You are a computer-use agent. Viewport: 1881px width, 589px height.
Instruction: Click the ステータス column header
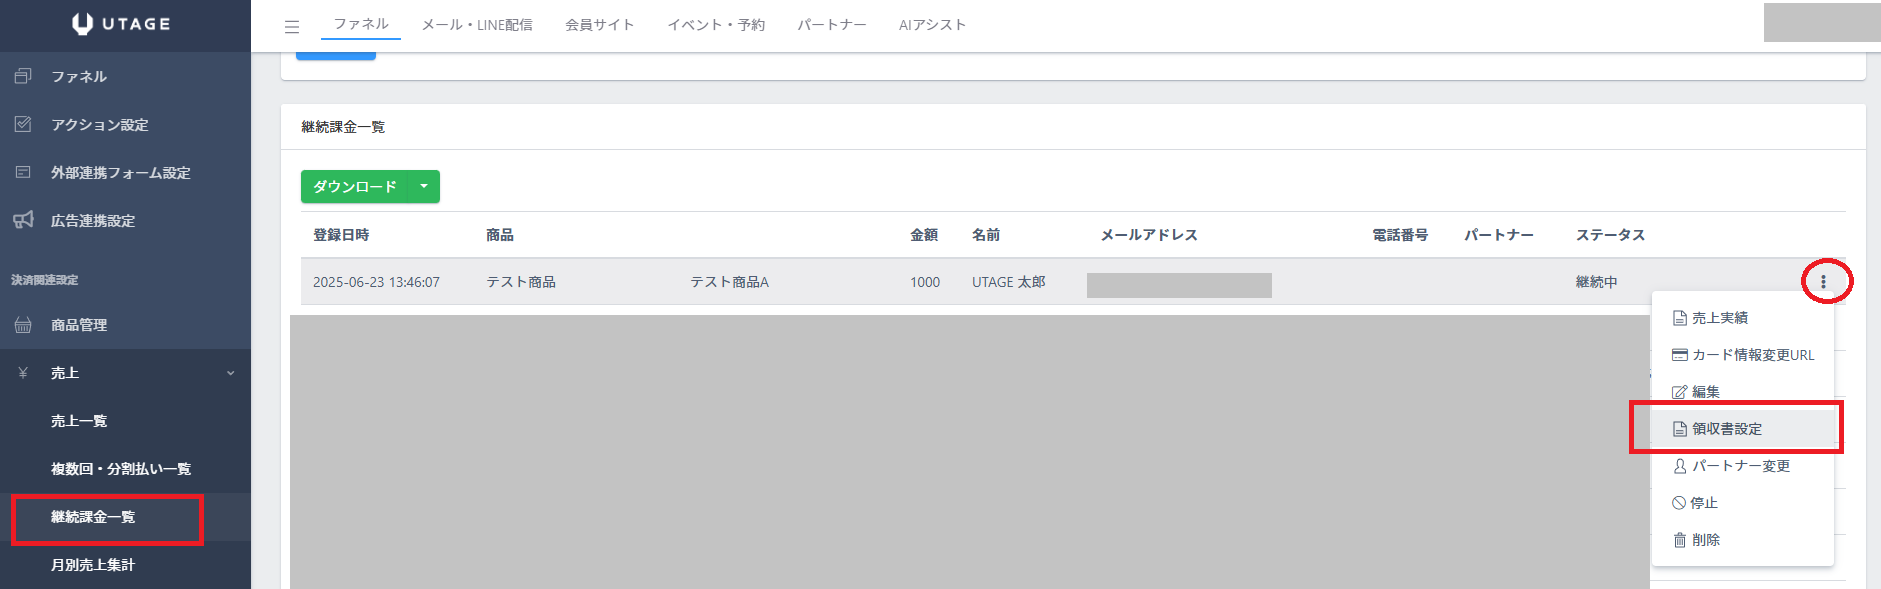(1610, 235)
